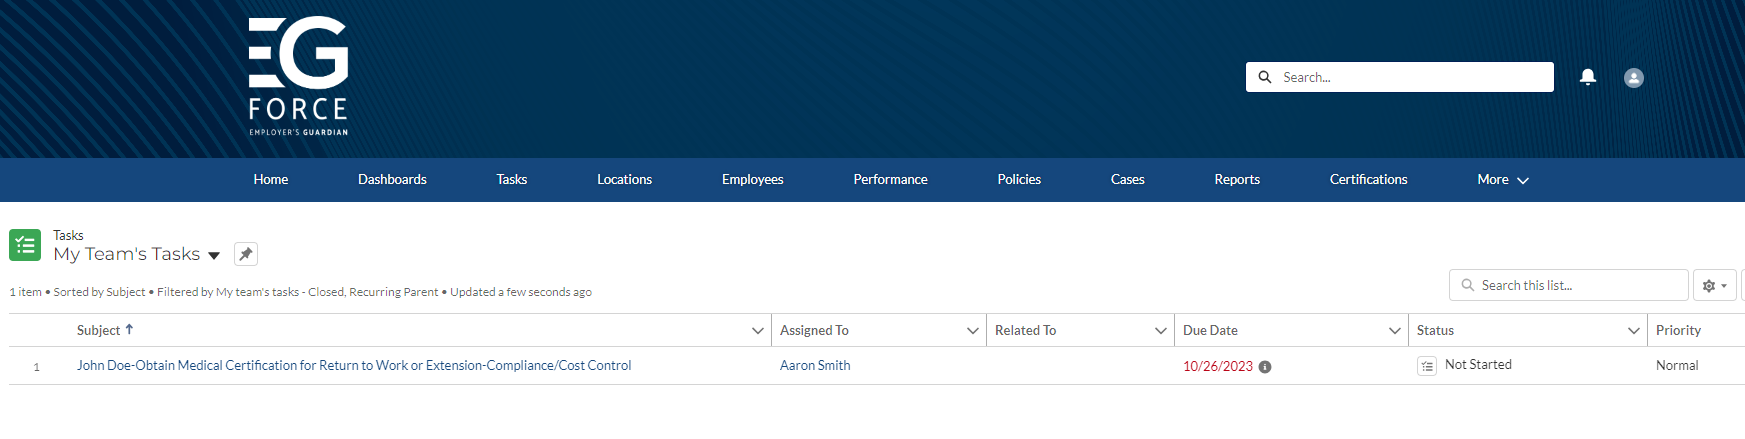Click the green Tasks object icon
Viewport: 1745px width, 439px height.
[25, 245]
